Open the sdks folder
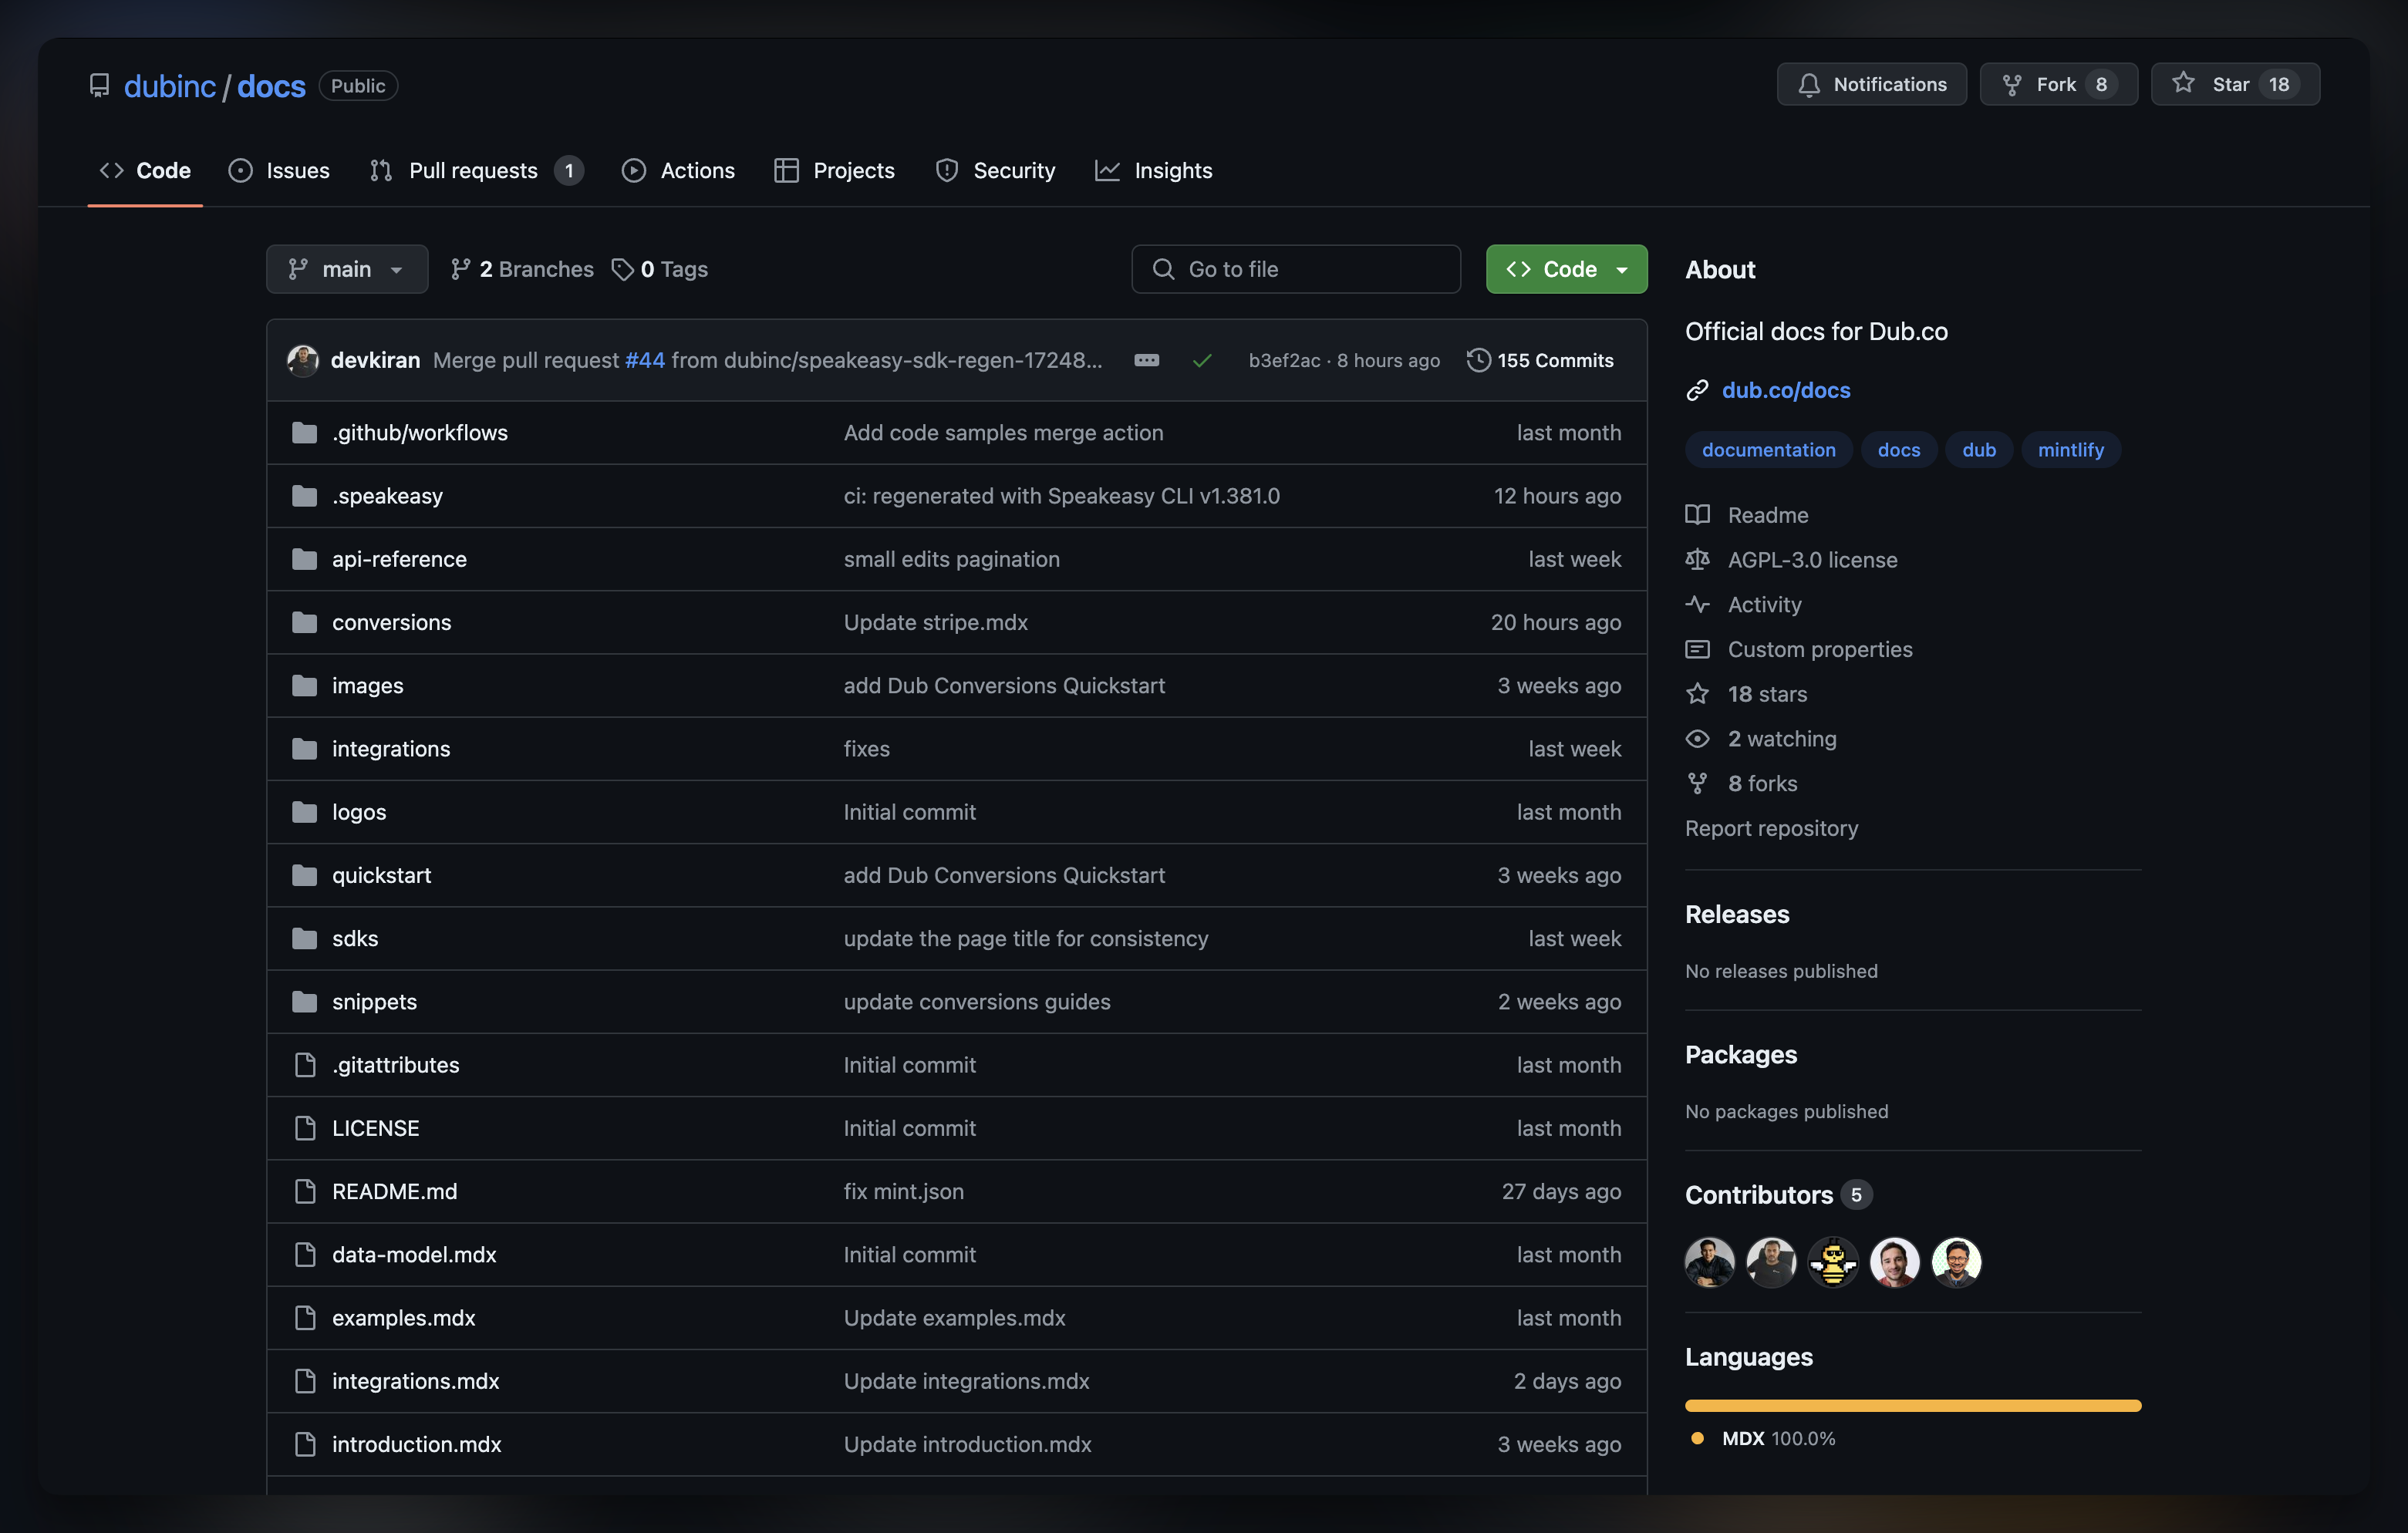Image resolution: width=2408 pixels, height=1533 pixels. tap(355, 938)
